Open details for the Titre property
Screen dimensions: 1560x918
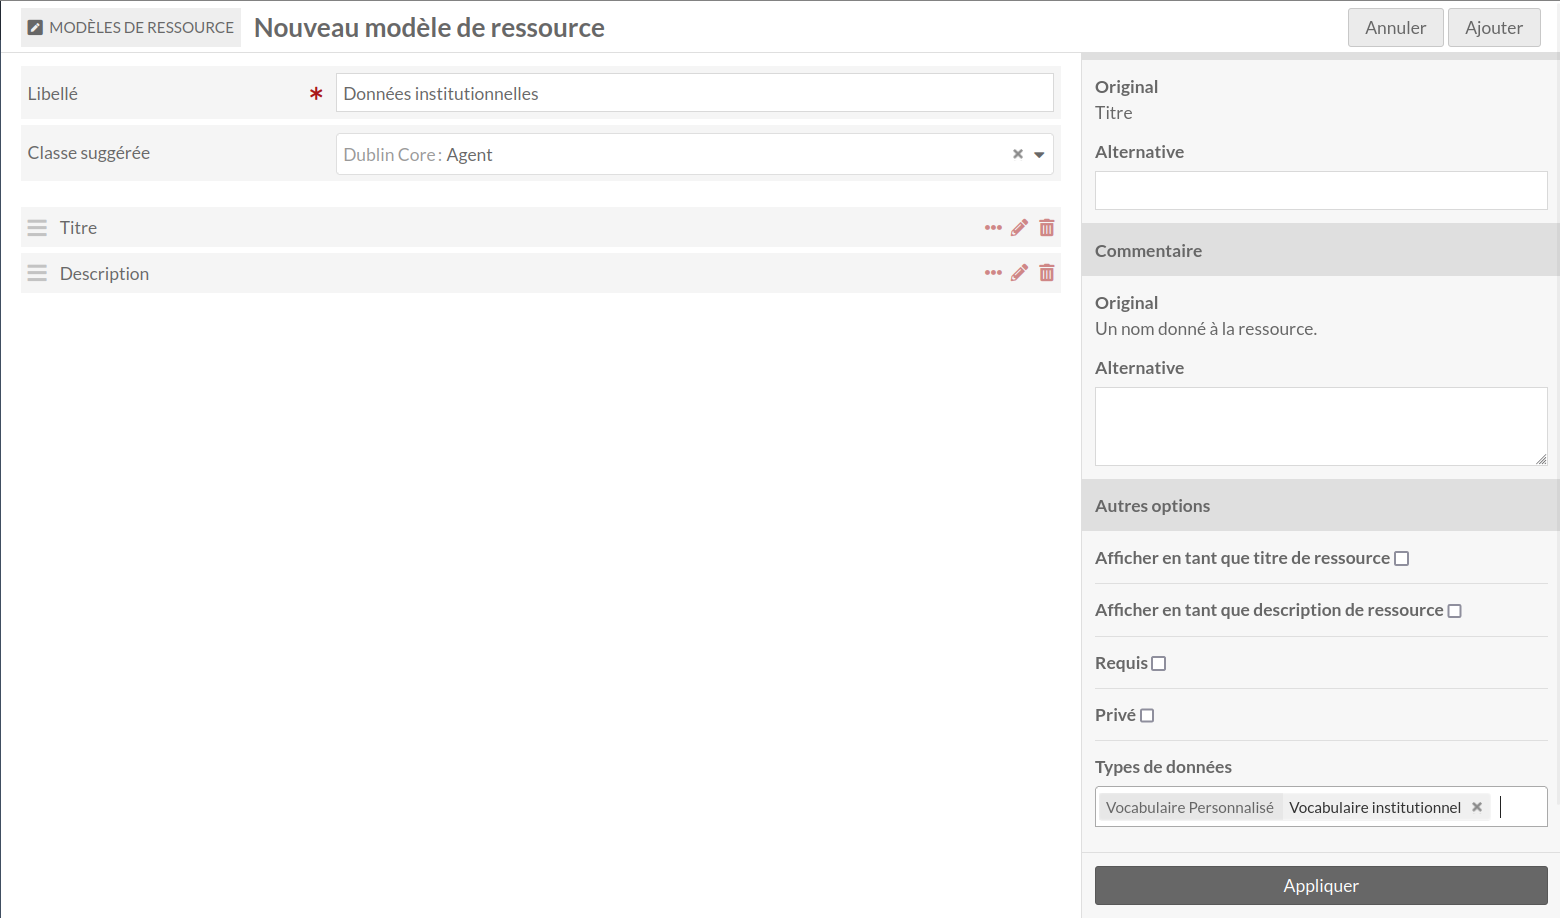[x=993, y=228]
